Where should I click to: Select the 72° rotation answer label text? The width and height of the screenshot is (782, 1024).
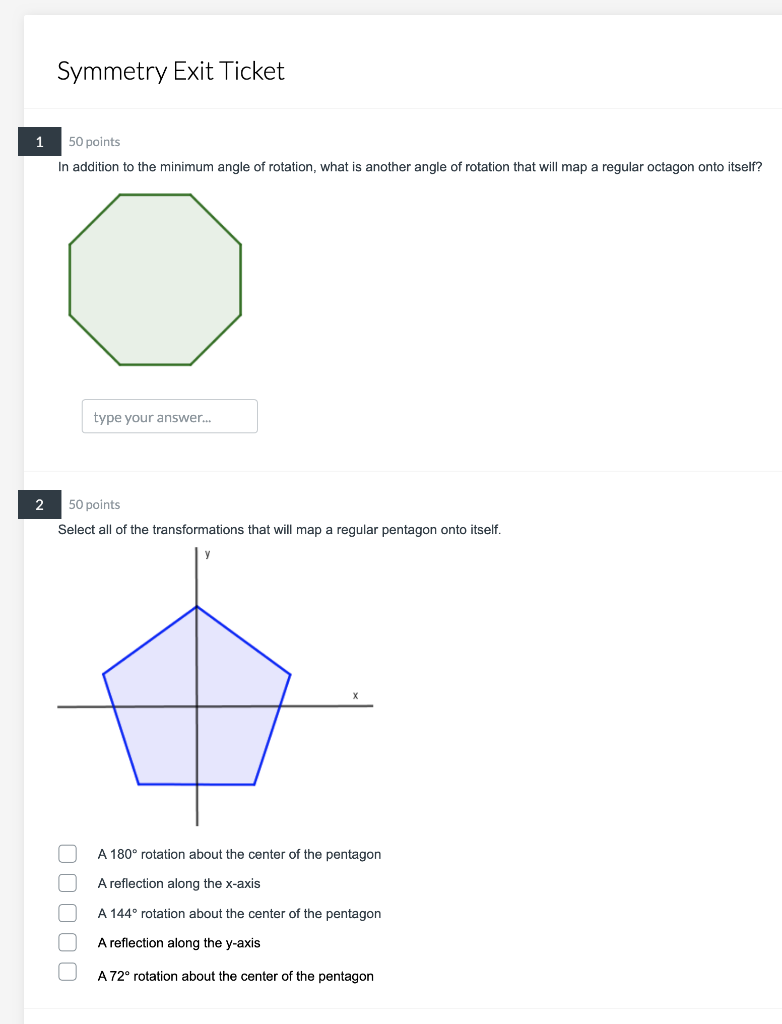235,976
